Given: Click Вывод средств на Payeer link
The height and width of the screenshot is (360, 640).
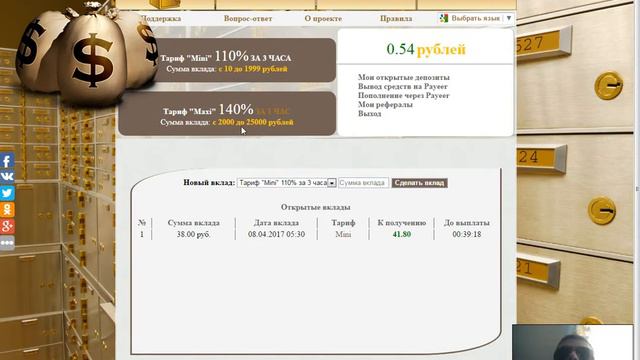Looking at the screenshot, I should pyautogui.click(x=403, y=87).
